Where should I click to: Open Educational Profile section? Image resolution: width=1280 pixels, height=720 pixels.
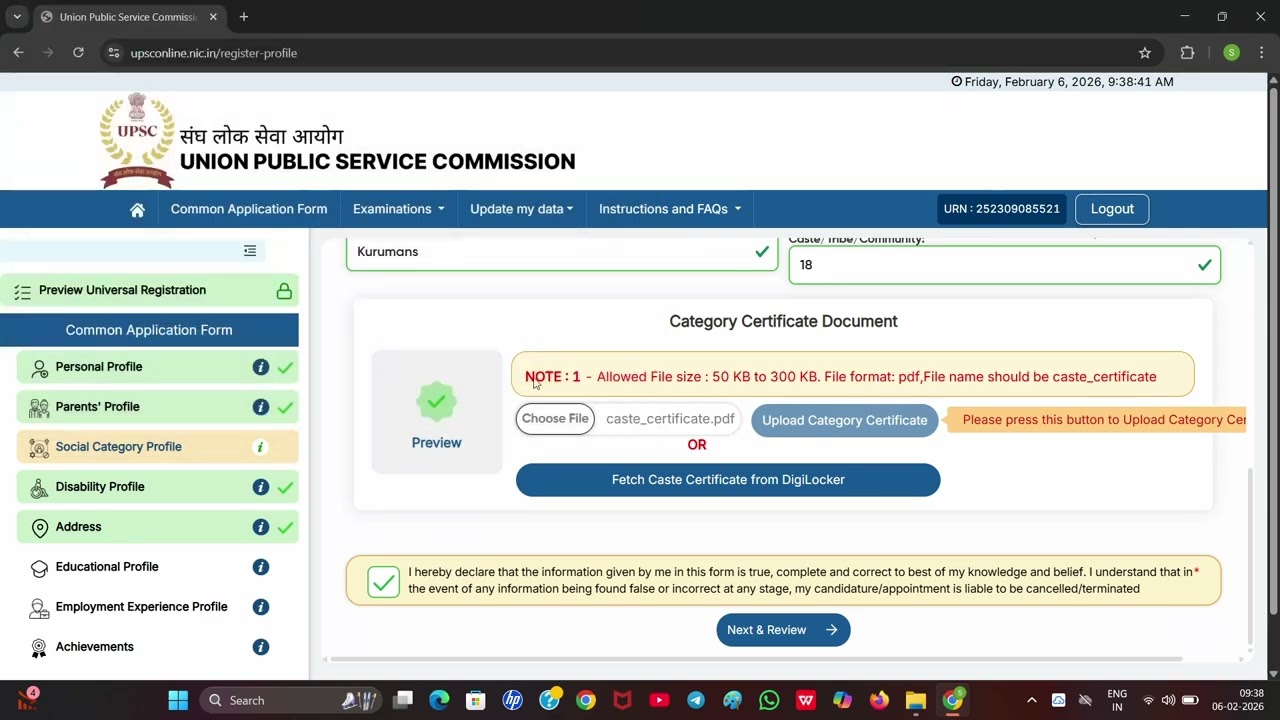tap(157, 567)
